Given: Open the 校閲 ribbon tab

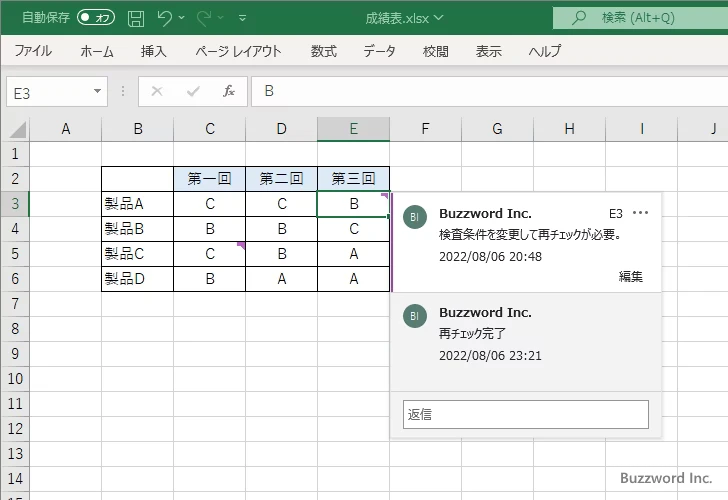Looking at the screenshot, I should click(436, 51).
